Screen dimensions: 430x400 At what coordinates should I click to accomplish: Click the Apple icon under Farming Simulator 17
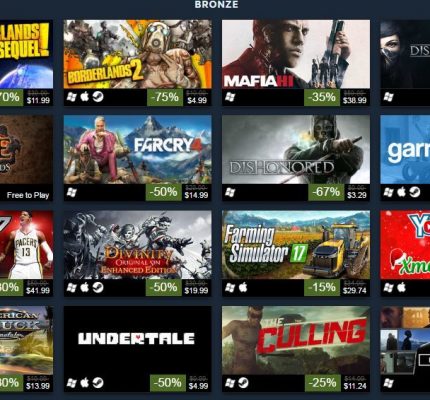[x=243, y=287]
